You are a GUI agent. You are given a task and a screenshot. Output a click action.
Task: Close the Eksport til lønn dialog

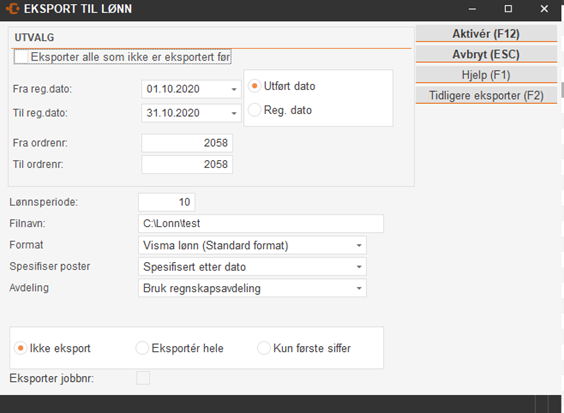tap(544, 9)
